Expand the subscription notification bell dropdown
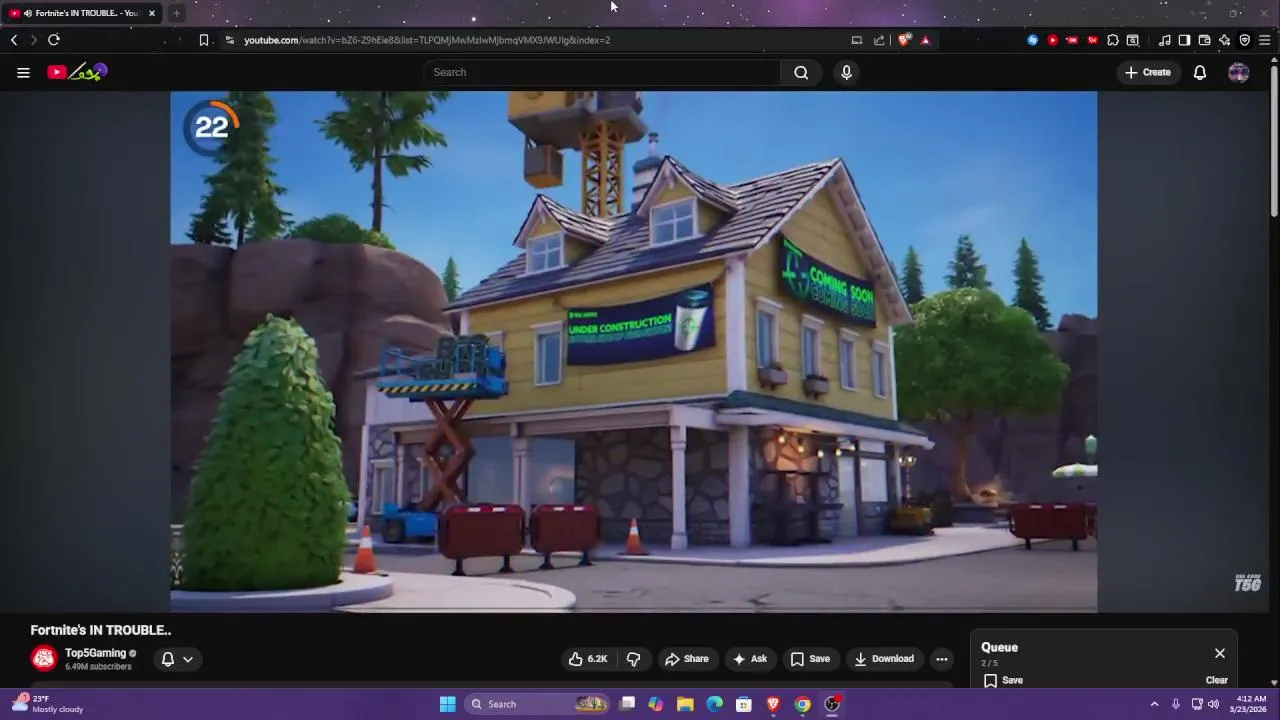1280x720 pixels. pos(176,659)
